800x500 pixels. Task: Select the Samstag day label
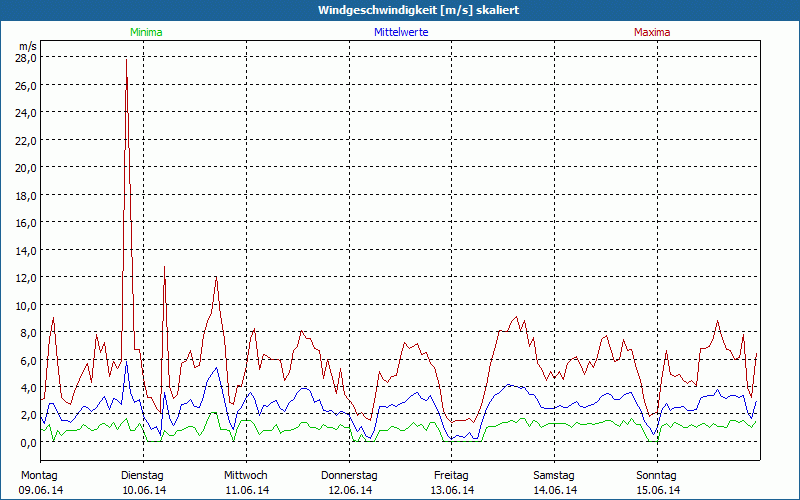tap(554, 475)
